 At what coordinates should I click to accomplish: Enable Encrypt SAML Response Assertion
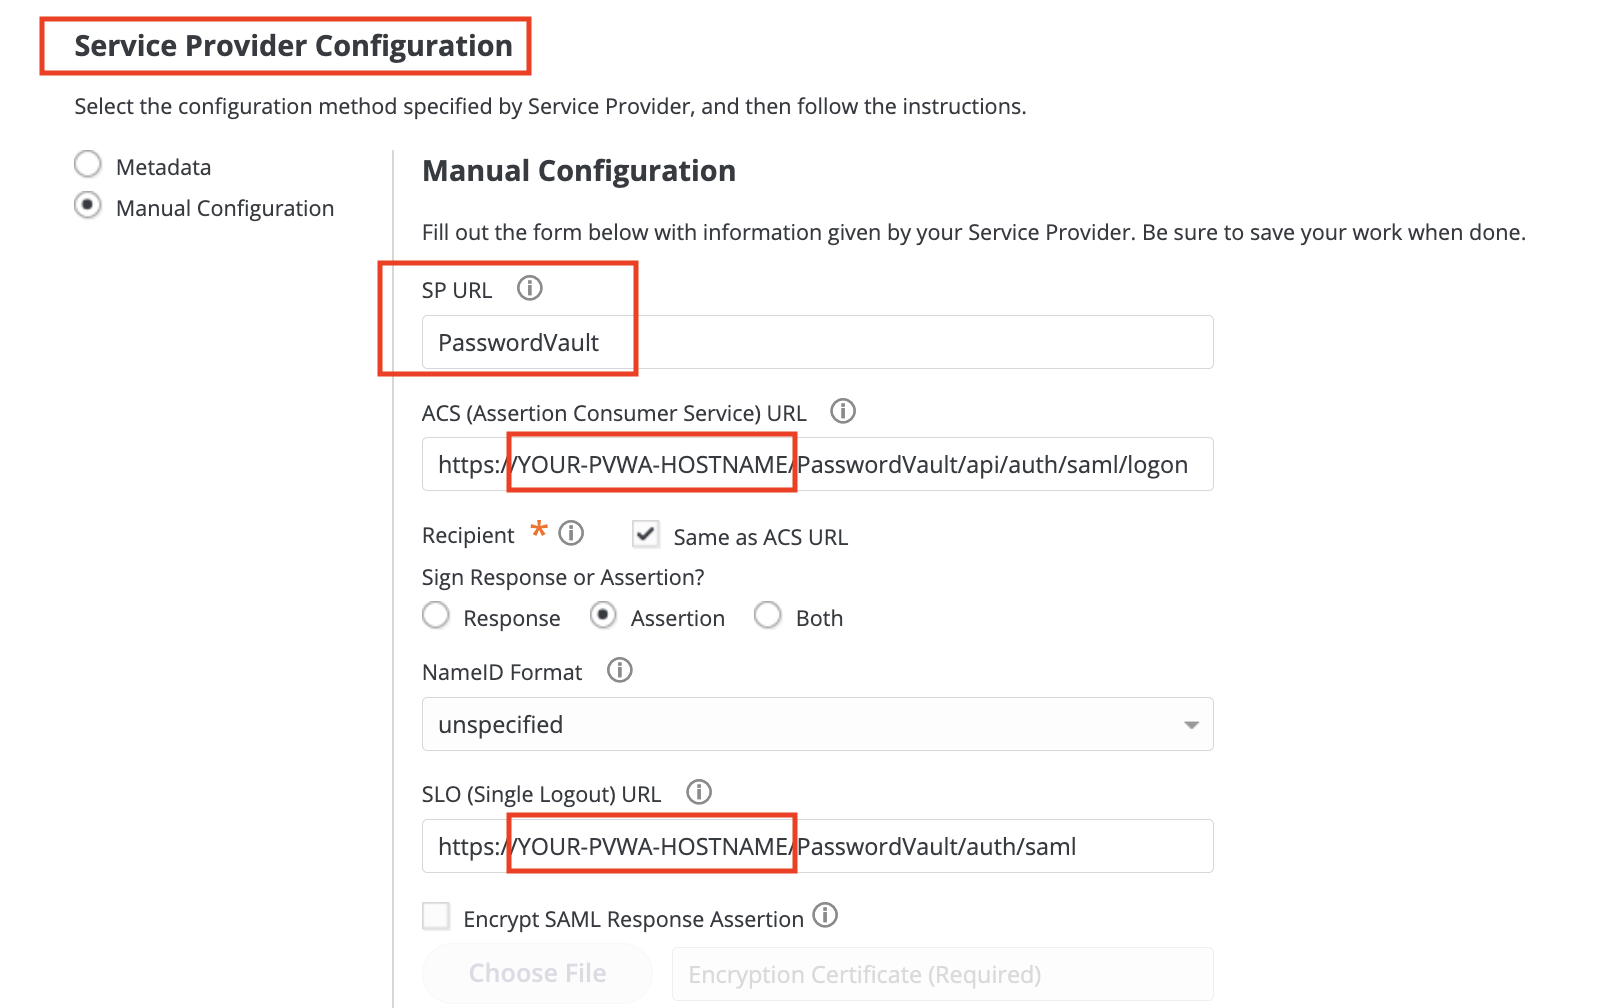436,916
